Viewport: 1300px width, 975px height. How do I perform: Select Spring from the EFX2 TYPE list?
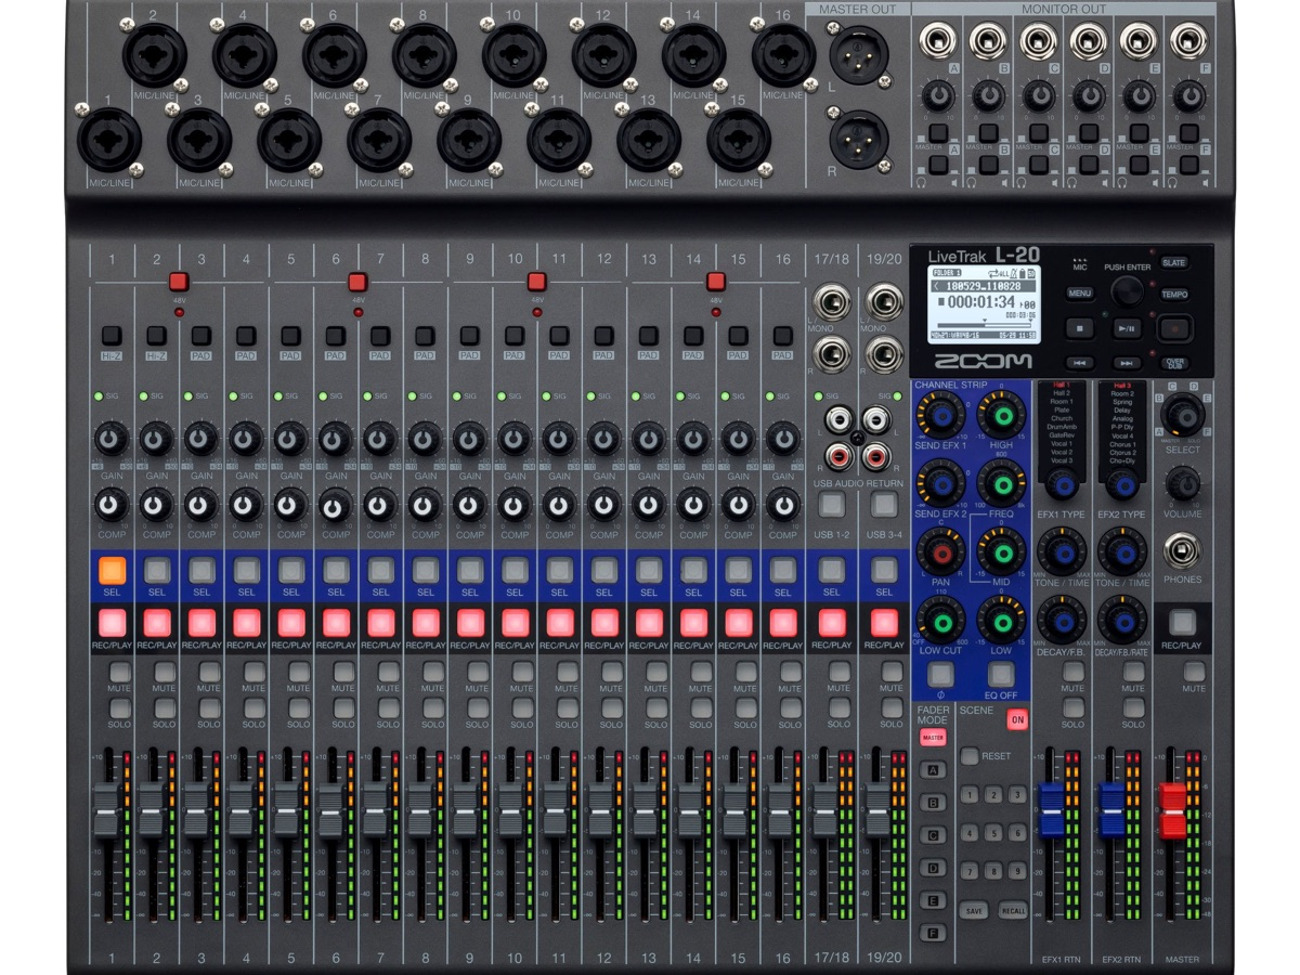(1122, 402)
